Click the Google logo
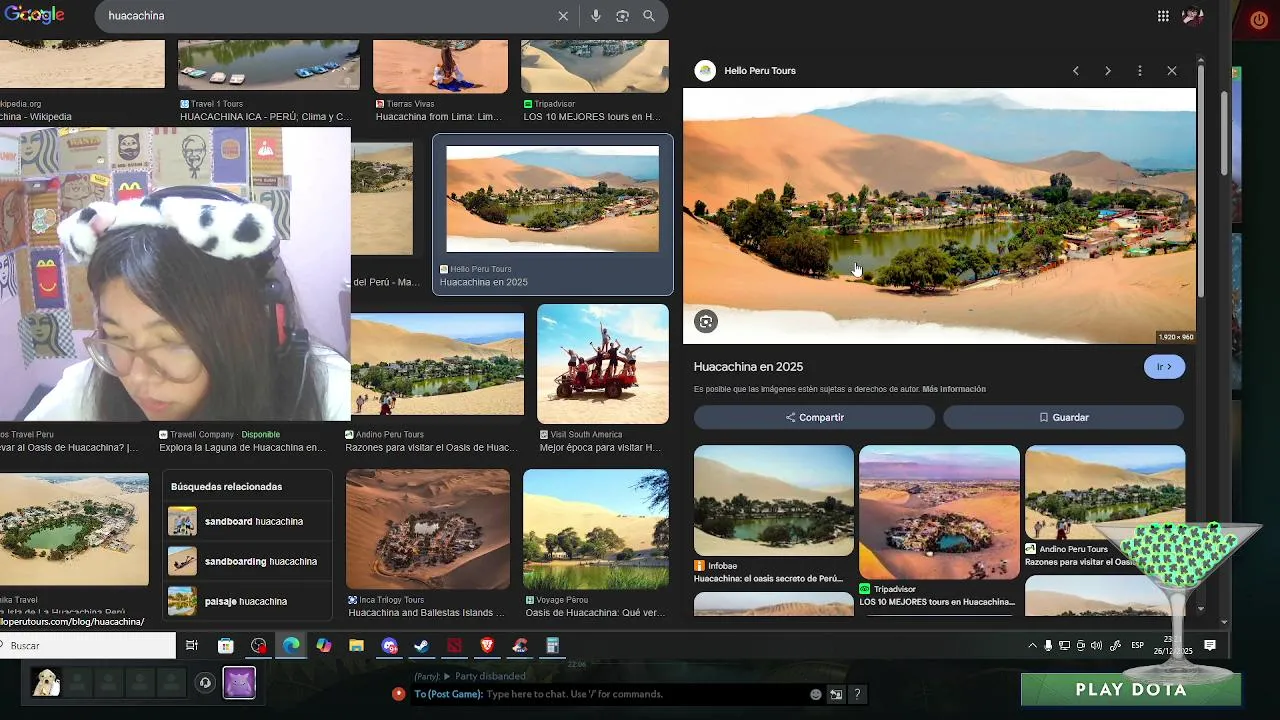The width and height of the screenshot is (1280, 720). tap(35, 15)
